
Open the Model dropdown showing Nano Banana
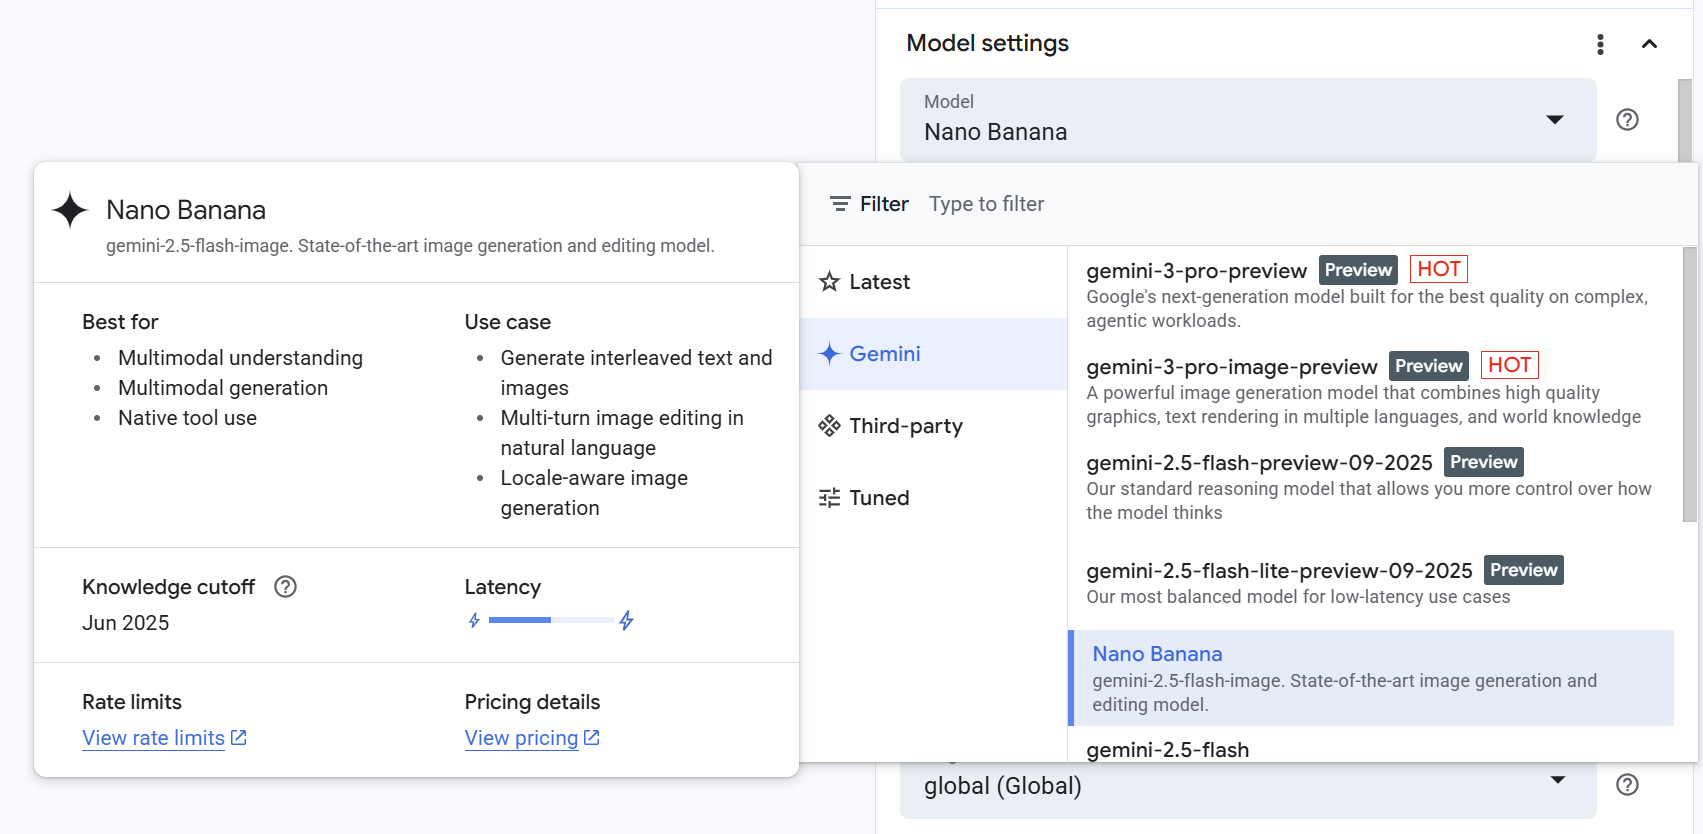click(x=1247, y=120)
